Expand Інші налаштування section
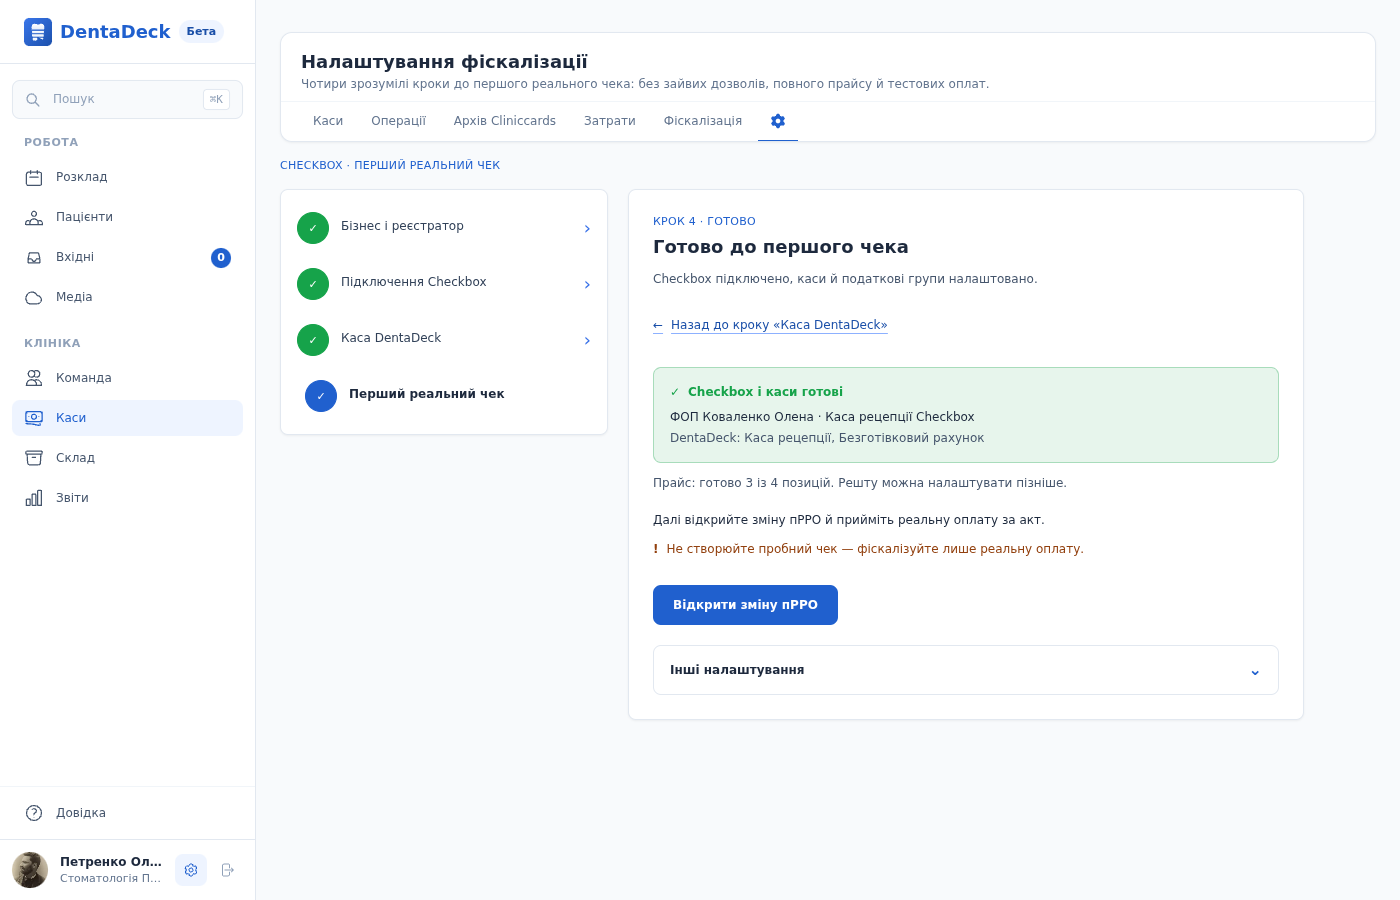The width and height of the screenshot is (1400, 900). 966,670
